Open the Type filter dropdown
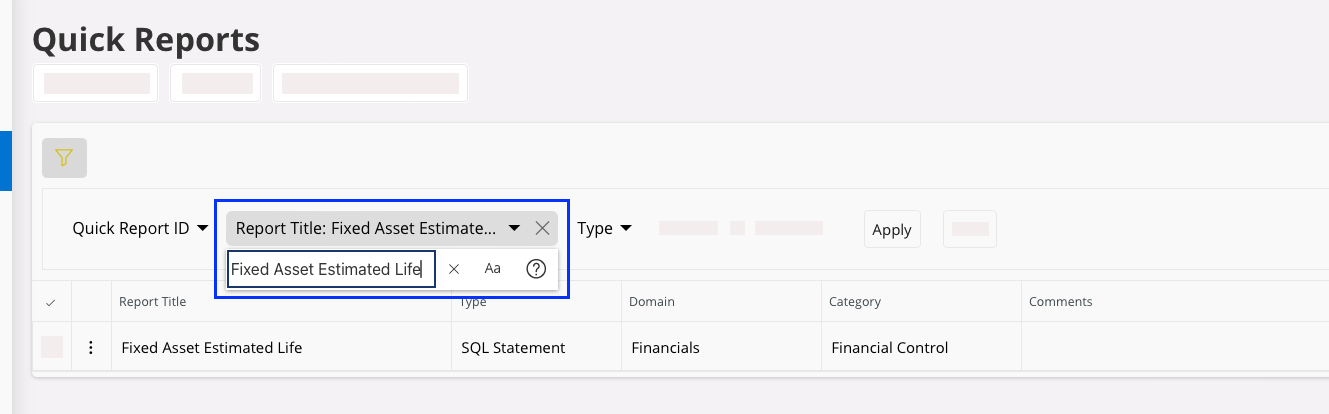The image size is (1329, 414). (604, 228)
